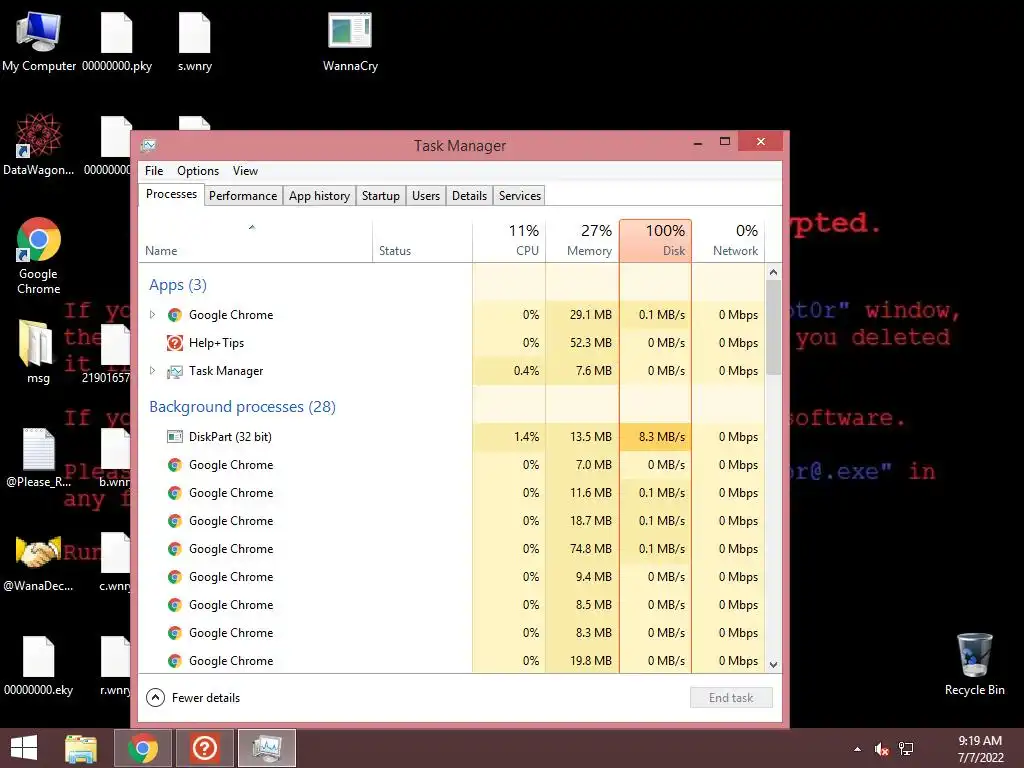The image size is (1024, 768).
Task: Click the Status column header
Action: 423,241
